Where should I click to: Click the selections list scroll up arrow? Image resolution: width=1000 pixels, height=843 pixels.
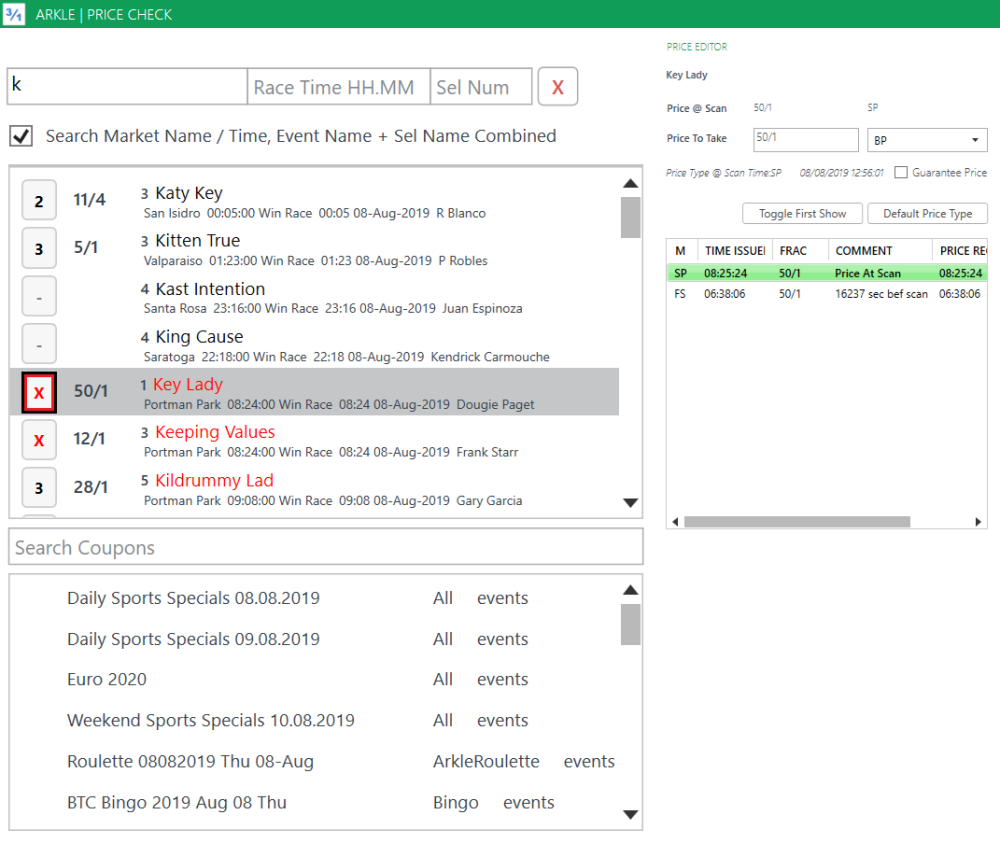(630, 184)
